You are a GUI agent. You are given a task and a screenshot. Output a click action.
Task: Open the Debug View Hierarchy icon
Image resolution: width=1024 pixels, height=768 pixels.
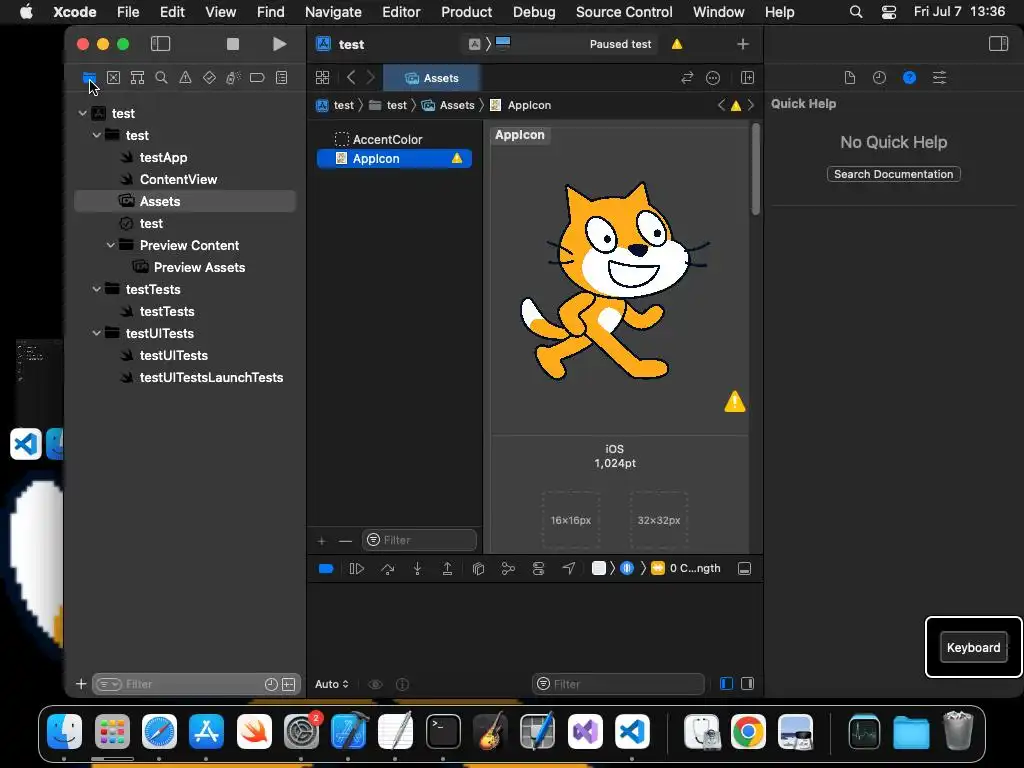(478, 569)
